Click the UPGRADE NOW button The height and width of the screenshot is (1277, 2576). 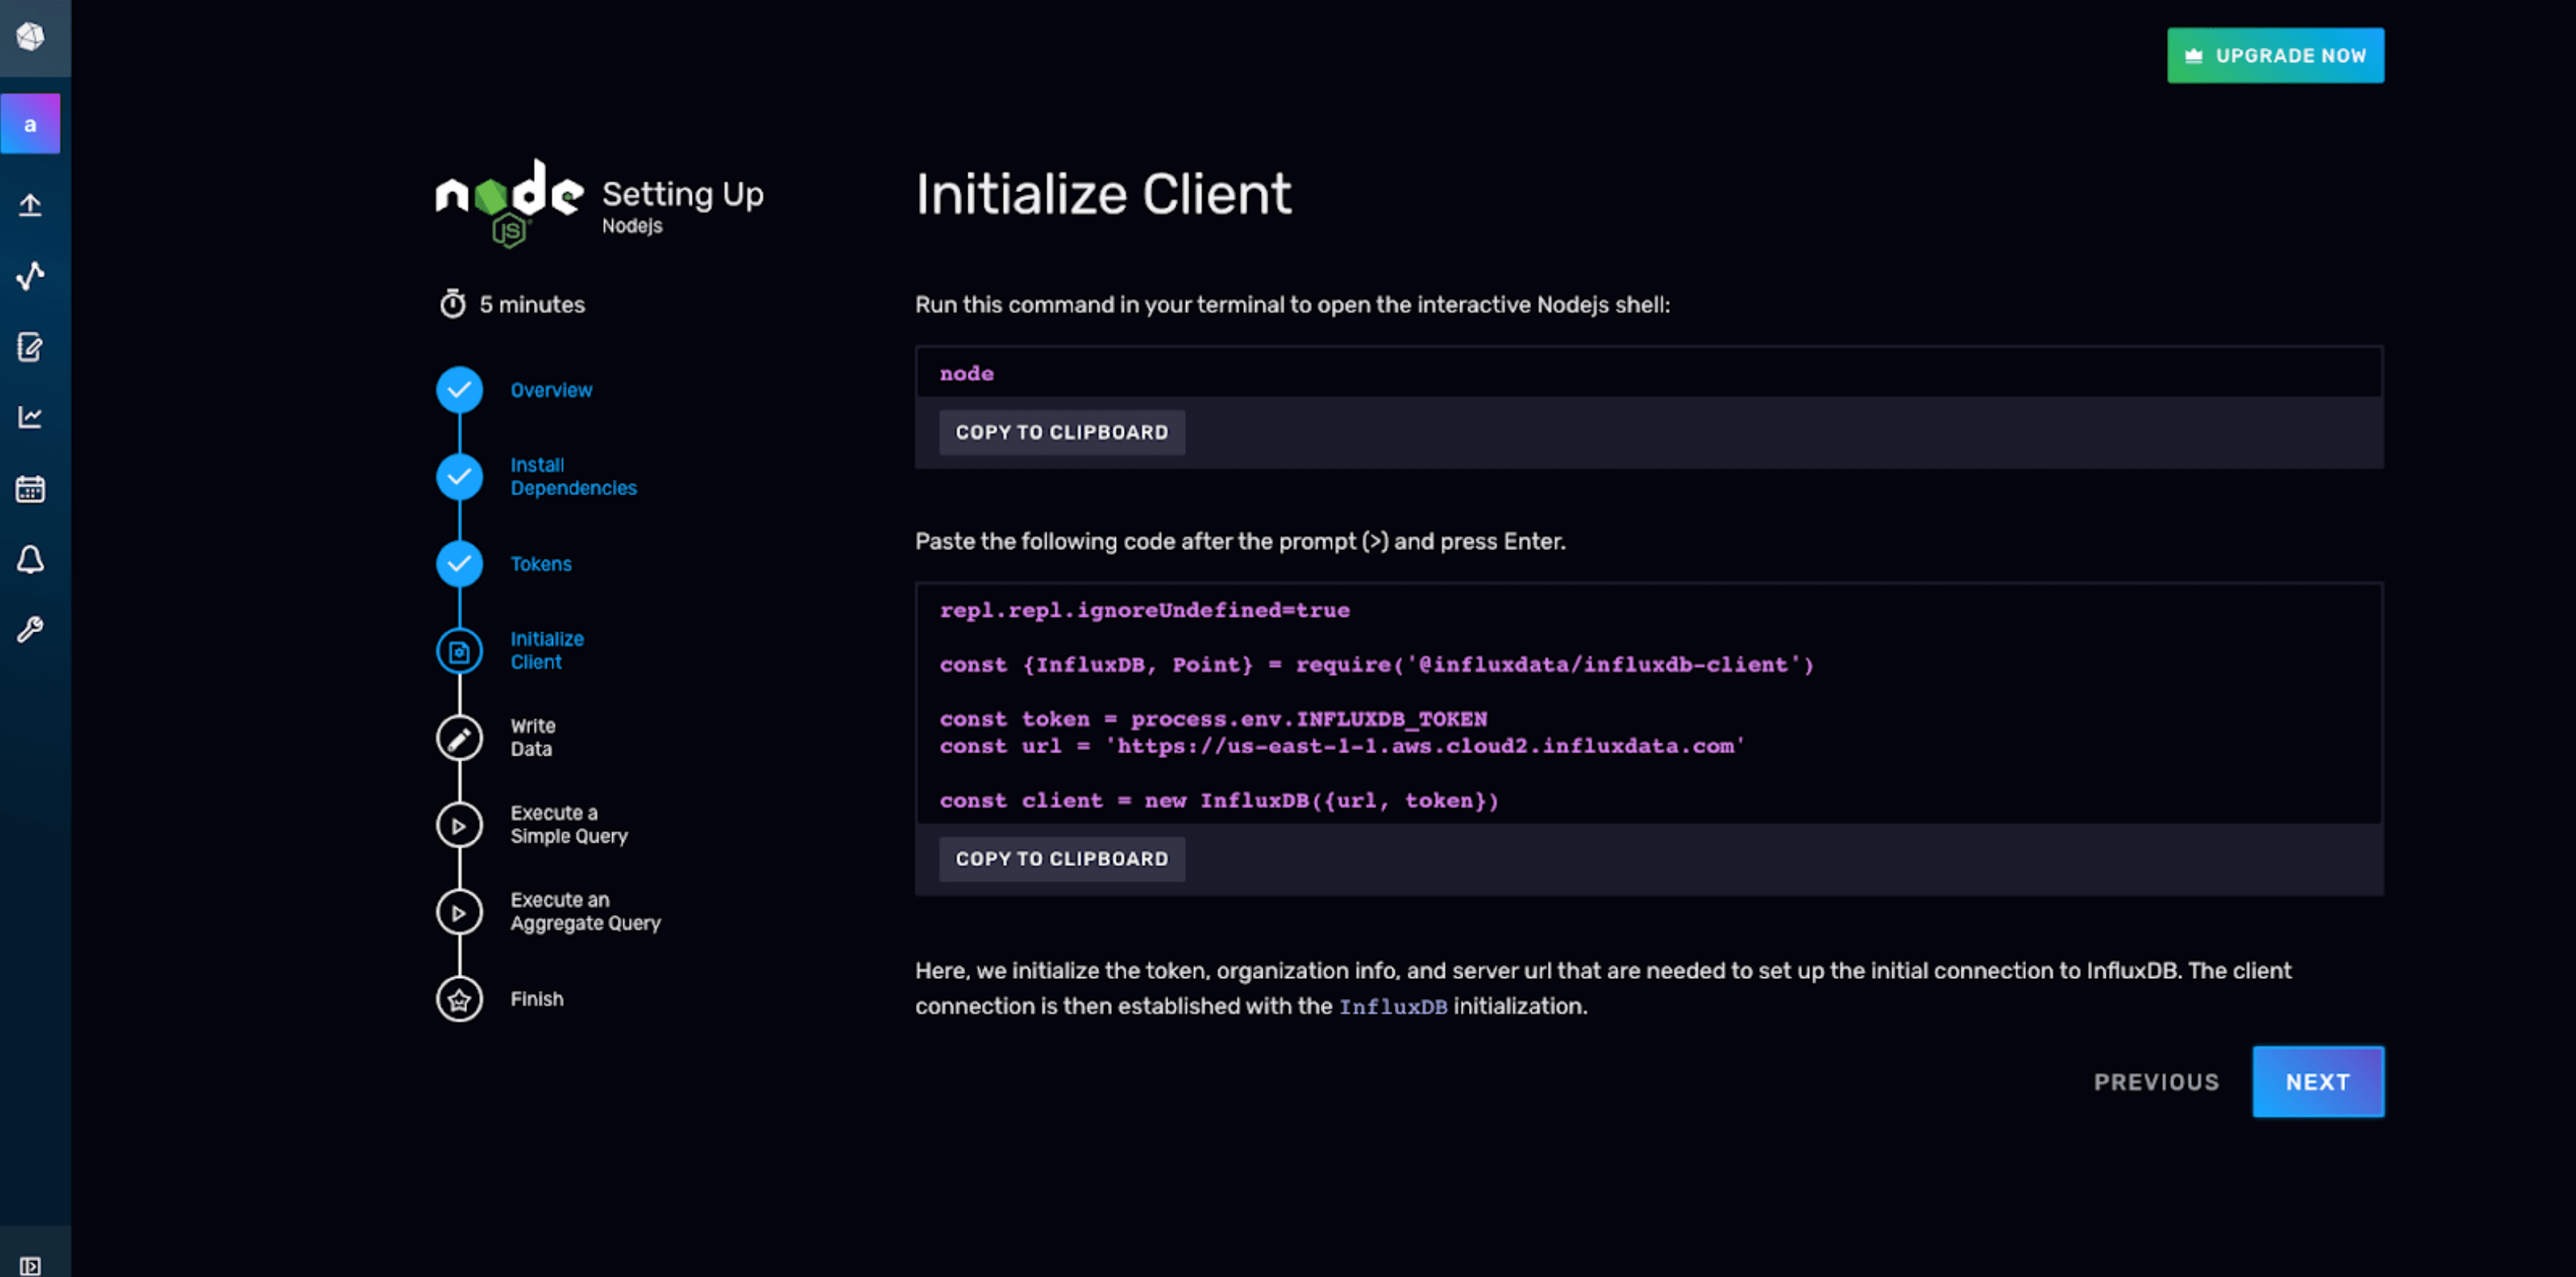pos(2276,54)
